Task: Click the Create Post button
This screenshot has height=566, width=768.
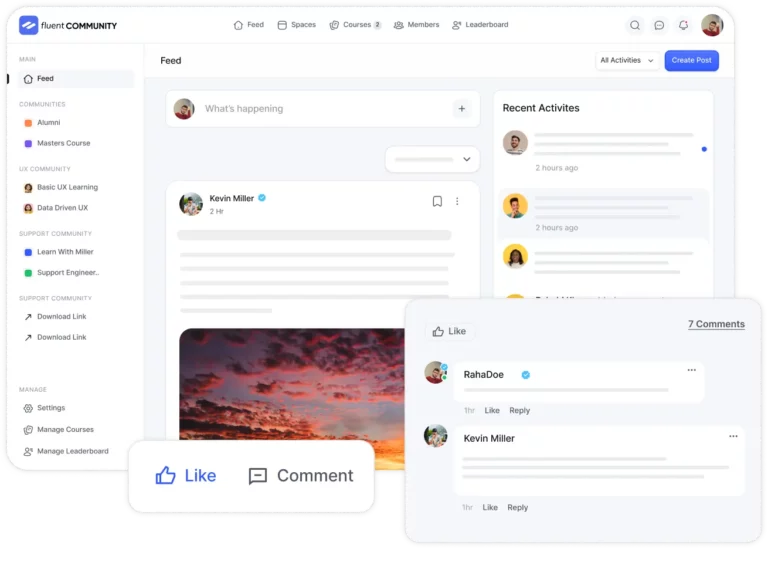Action: coord(691,60)
